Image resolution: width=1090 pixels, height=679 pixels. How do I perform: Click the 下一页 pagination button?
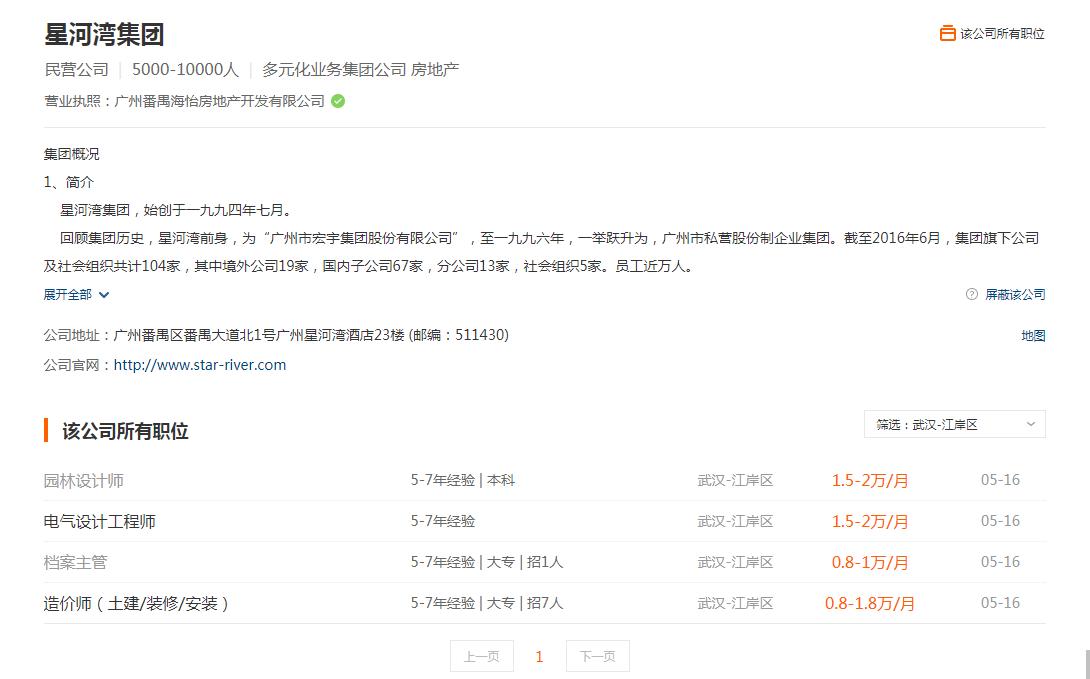[x=597, y=655]
